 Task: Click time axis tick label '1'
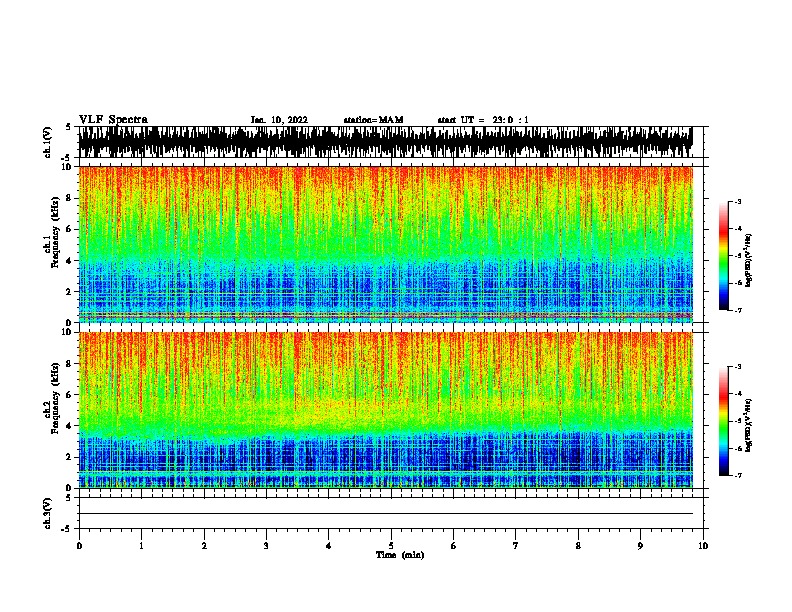(x=141, y=545)
